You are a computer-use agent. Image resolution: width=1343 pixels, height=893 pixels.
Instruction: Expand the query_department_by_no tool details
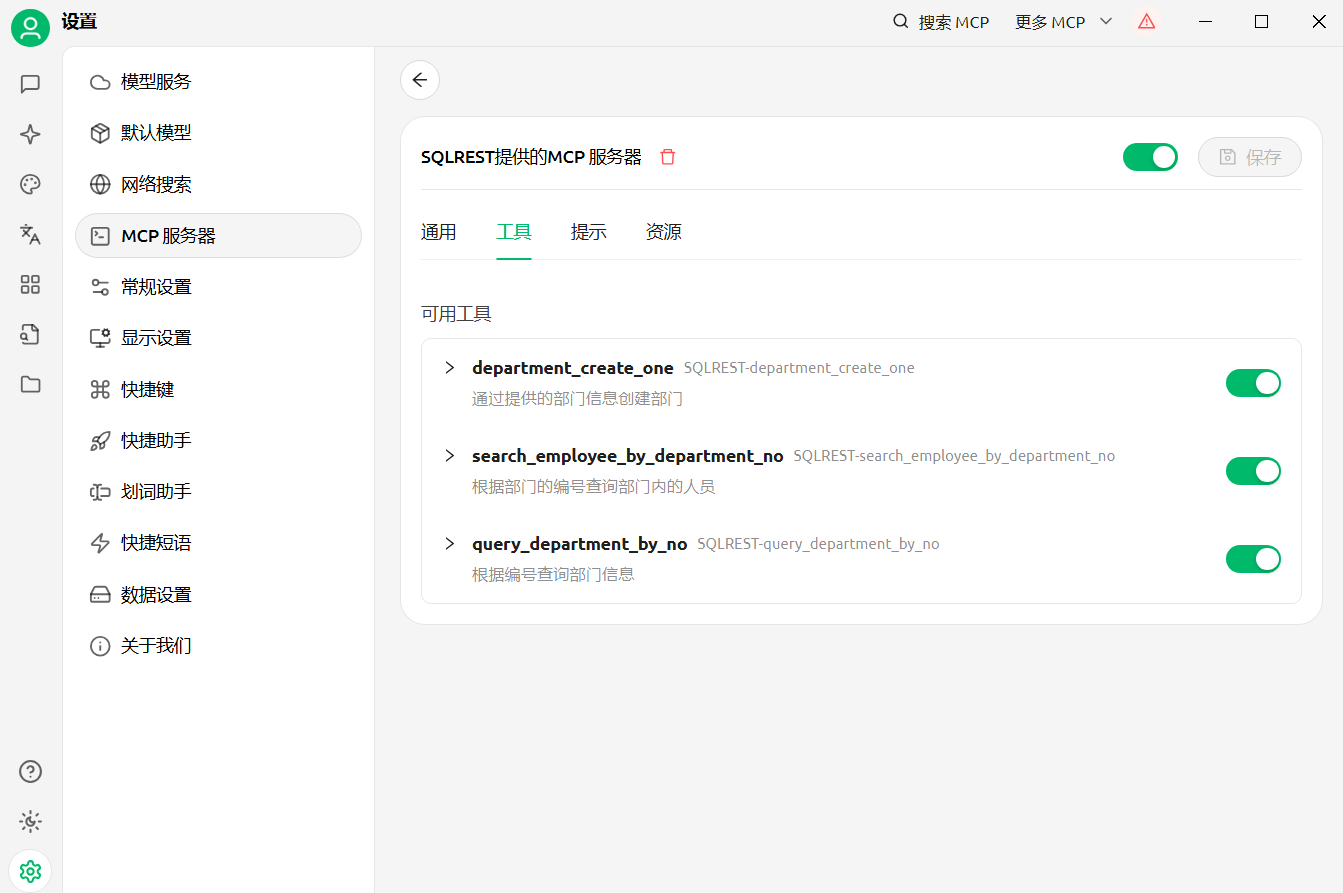(450, 543)
